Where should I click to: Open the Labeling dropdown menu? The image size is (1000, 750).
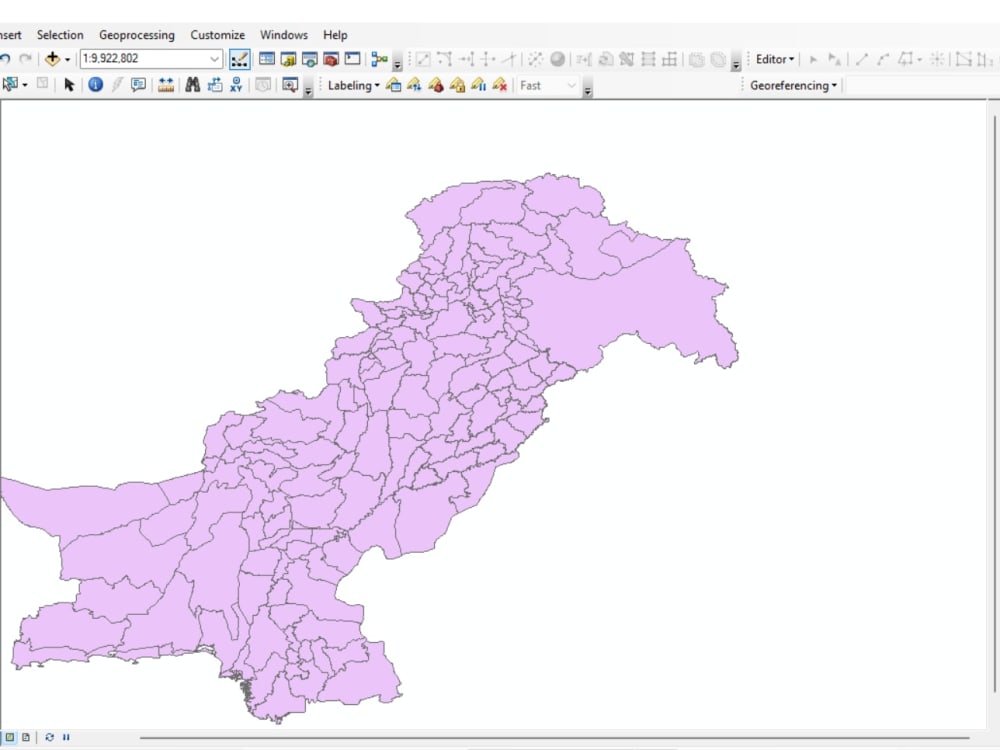(350, 85)
